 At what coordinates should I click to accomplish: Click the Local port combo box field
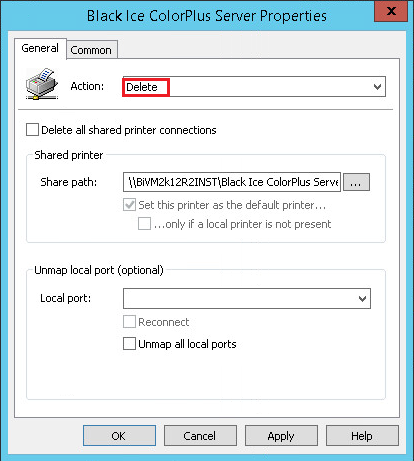(x=247, y=299)
